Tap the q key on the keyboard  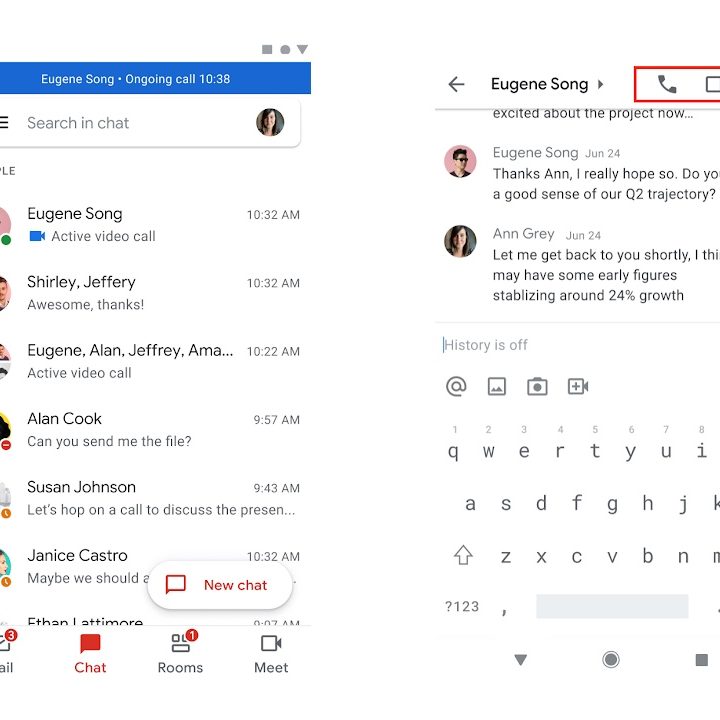point(453,451)
